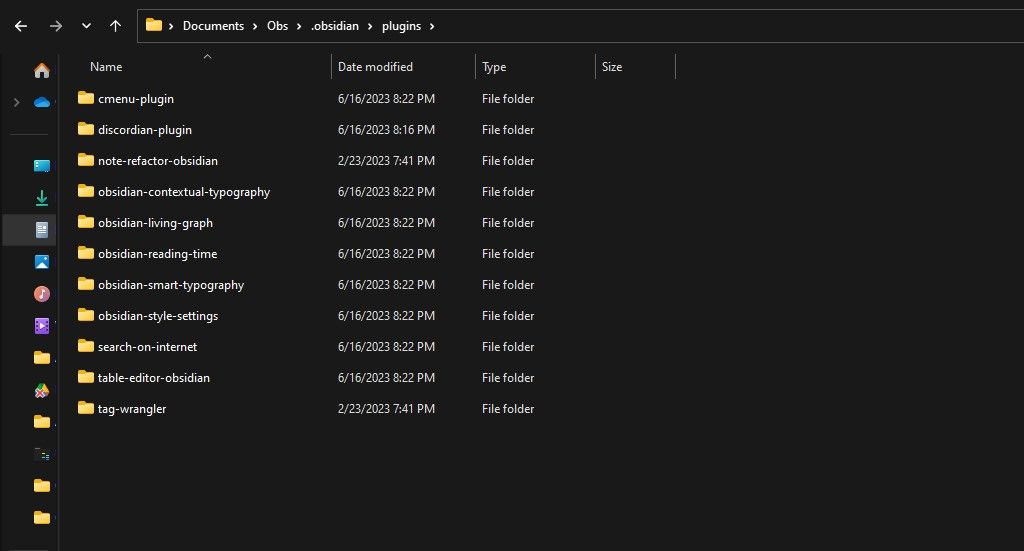Viewport: 1024px width, 551px height.
Task: Expand the chevron after Documents in breadcrumb
Action: [x=255, y=26]
